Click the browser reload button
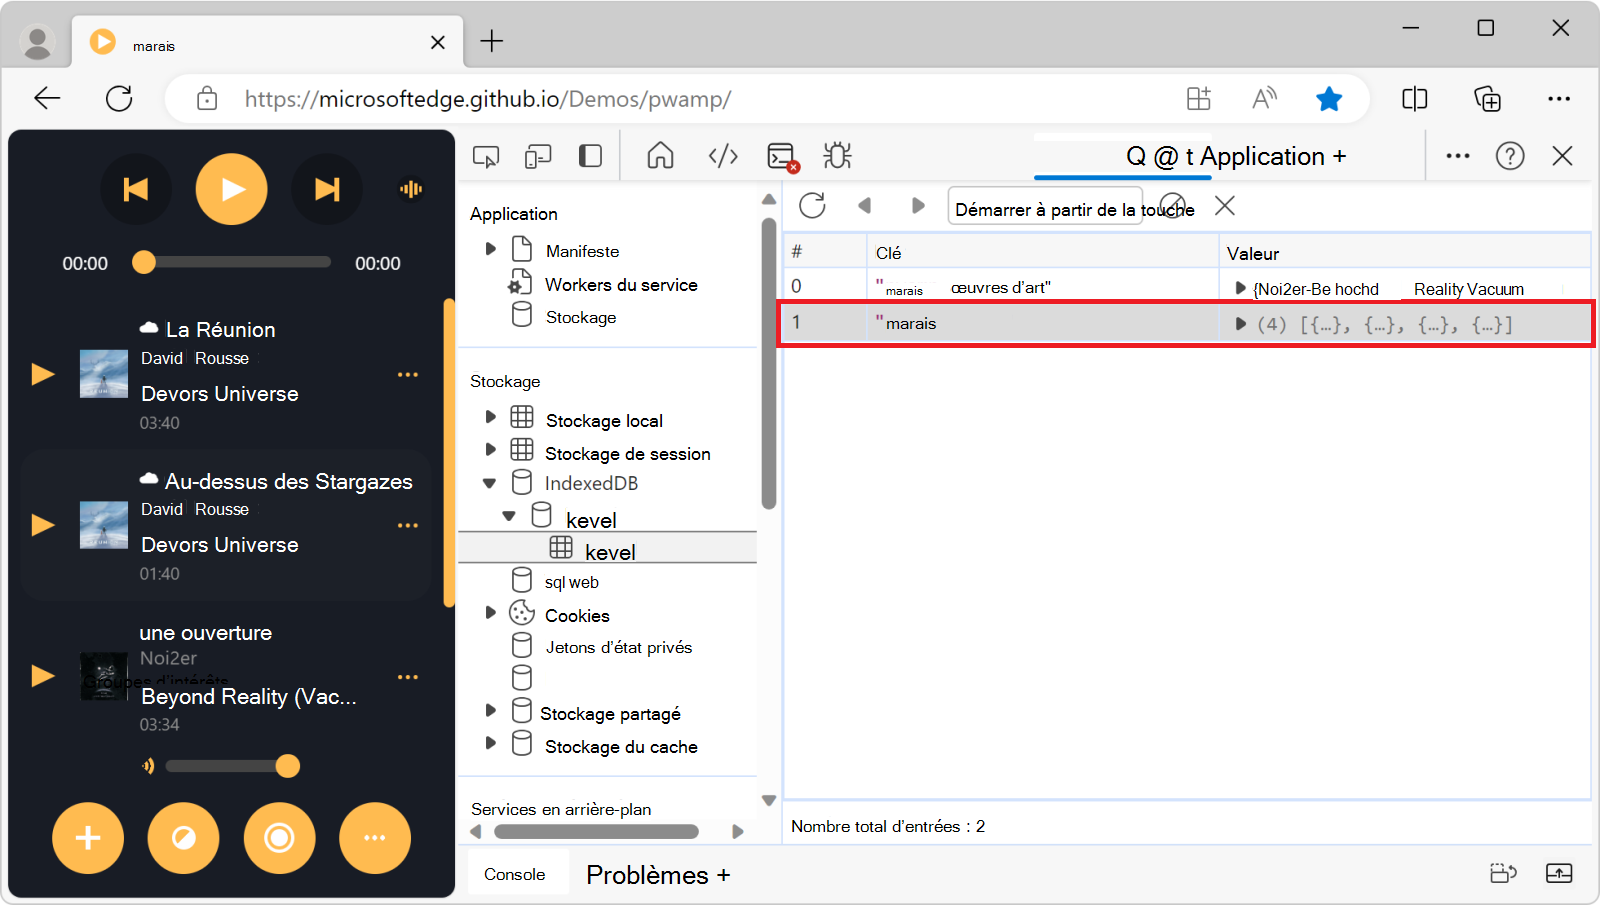 [119, 98]
